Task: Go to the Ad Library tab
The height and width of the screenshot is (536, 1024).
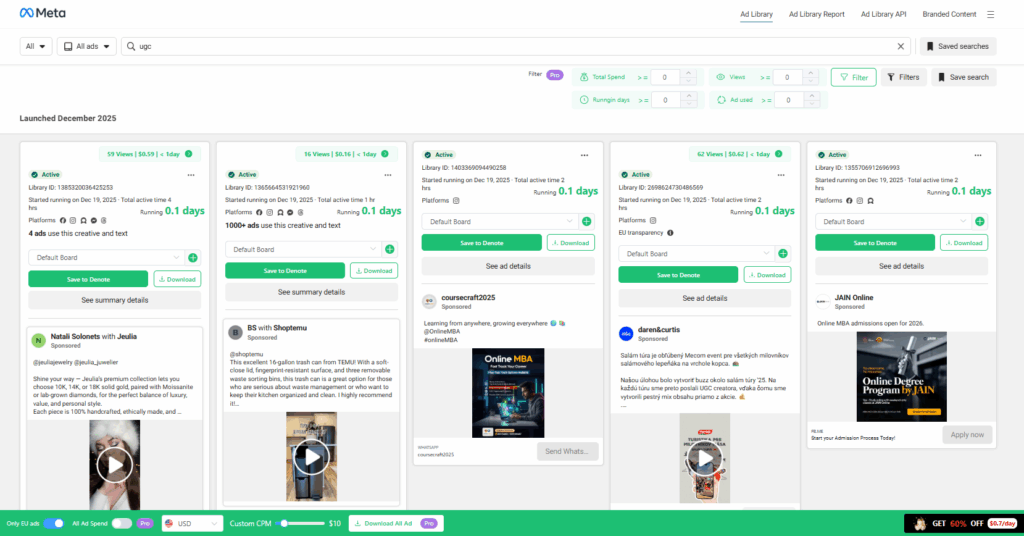Action: pyautogui.click(x=756, y=14)
